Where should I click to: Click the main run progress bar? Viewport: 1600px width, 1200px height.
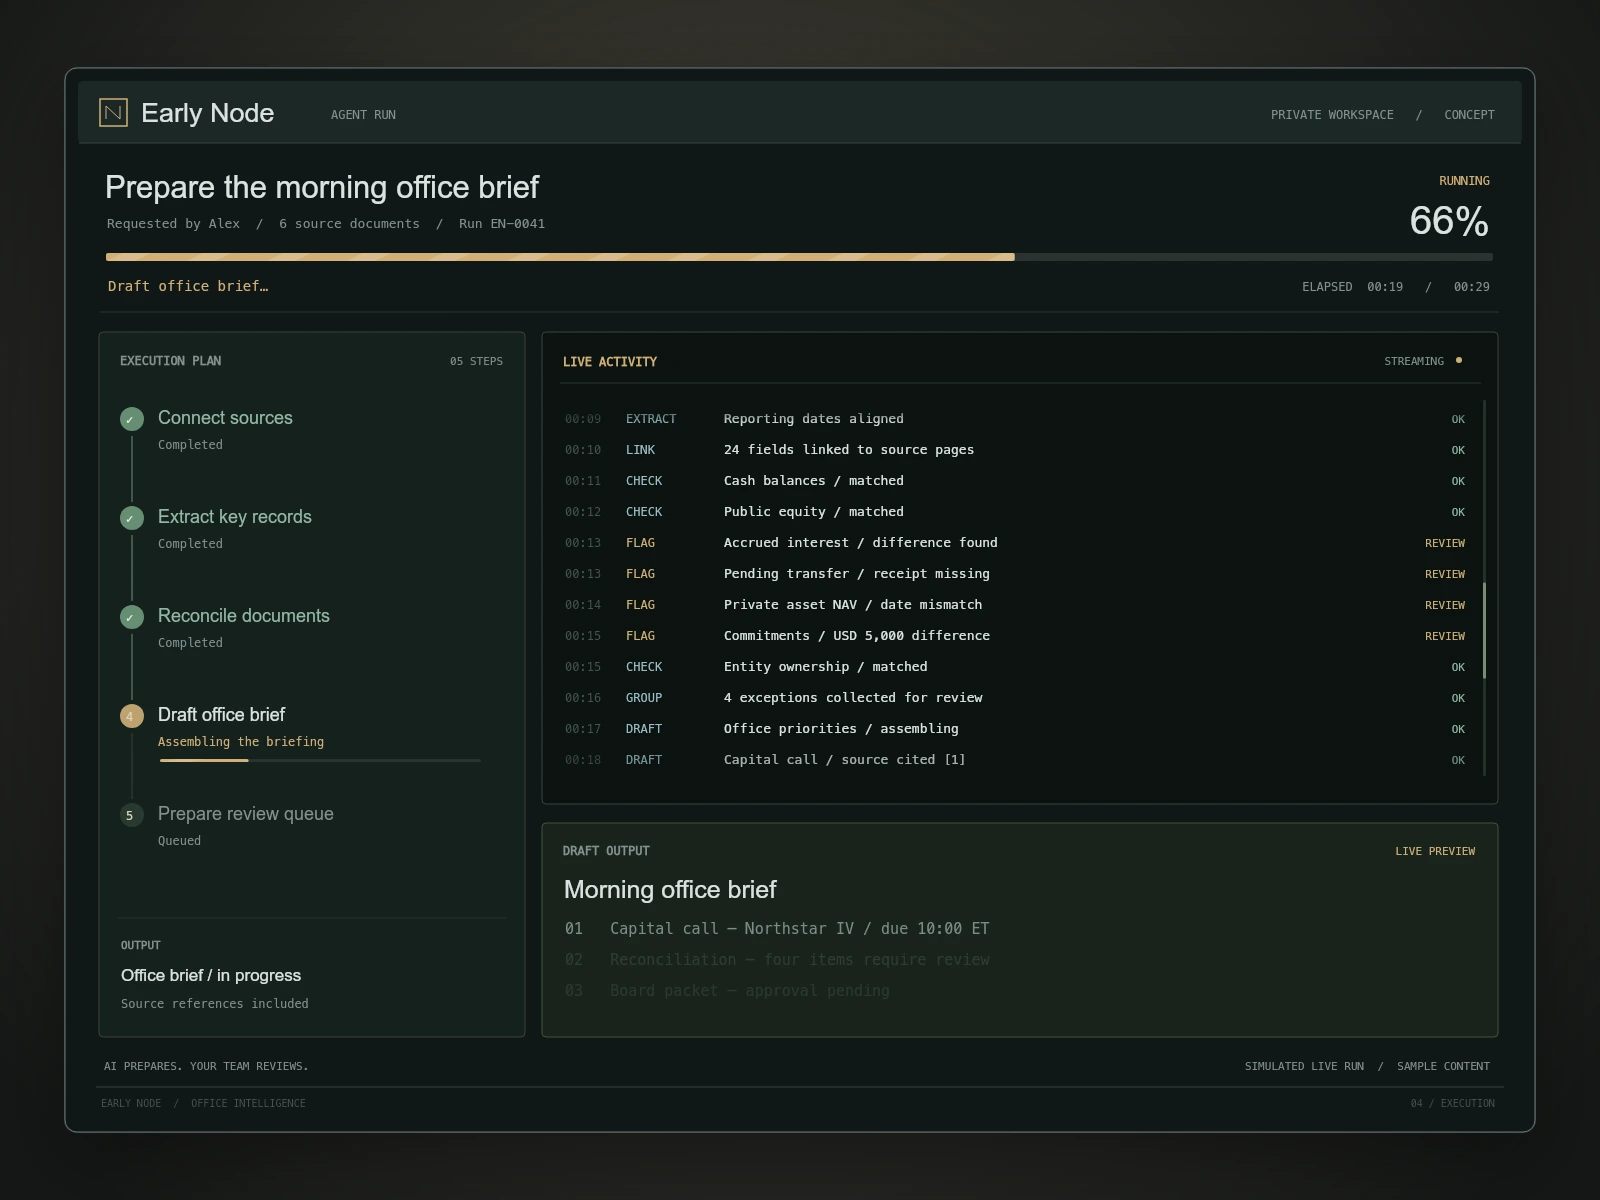(x=799, y=257)
